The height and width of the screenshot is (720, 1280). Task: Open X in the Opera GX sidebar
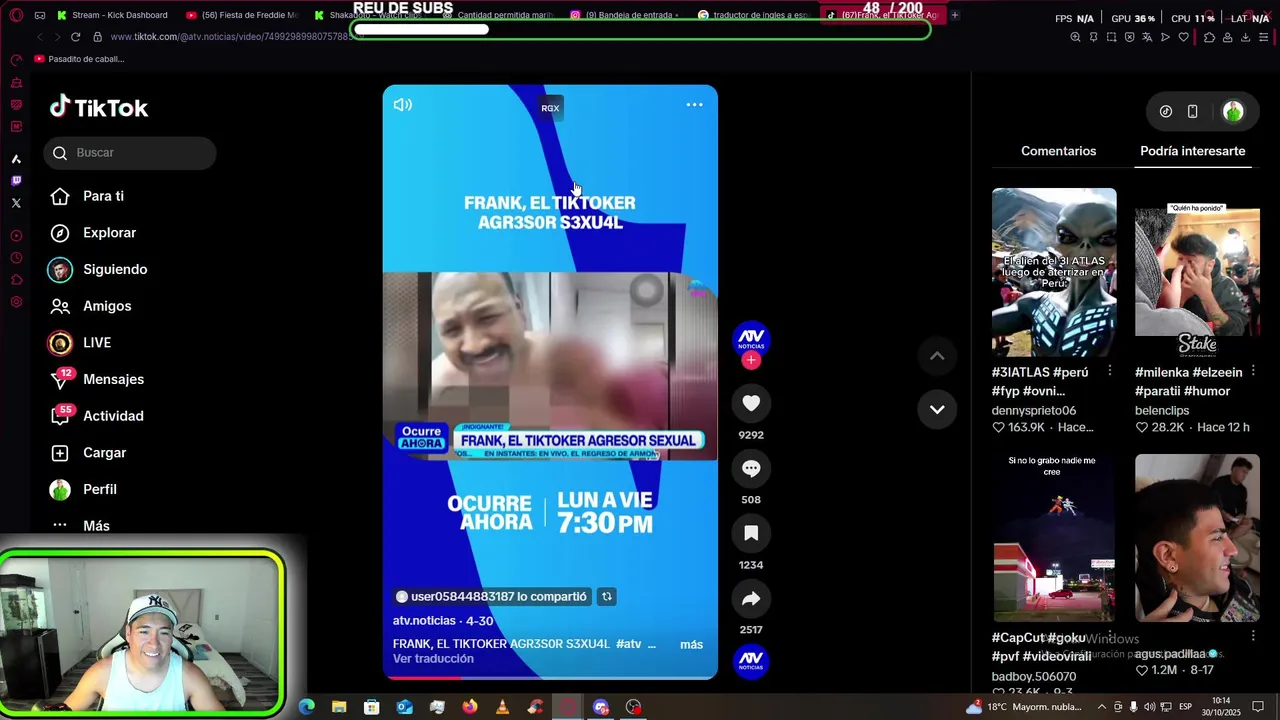(x=16, y=203)
